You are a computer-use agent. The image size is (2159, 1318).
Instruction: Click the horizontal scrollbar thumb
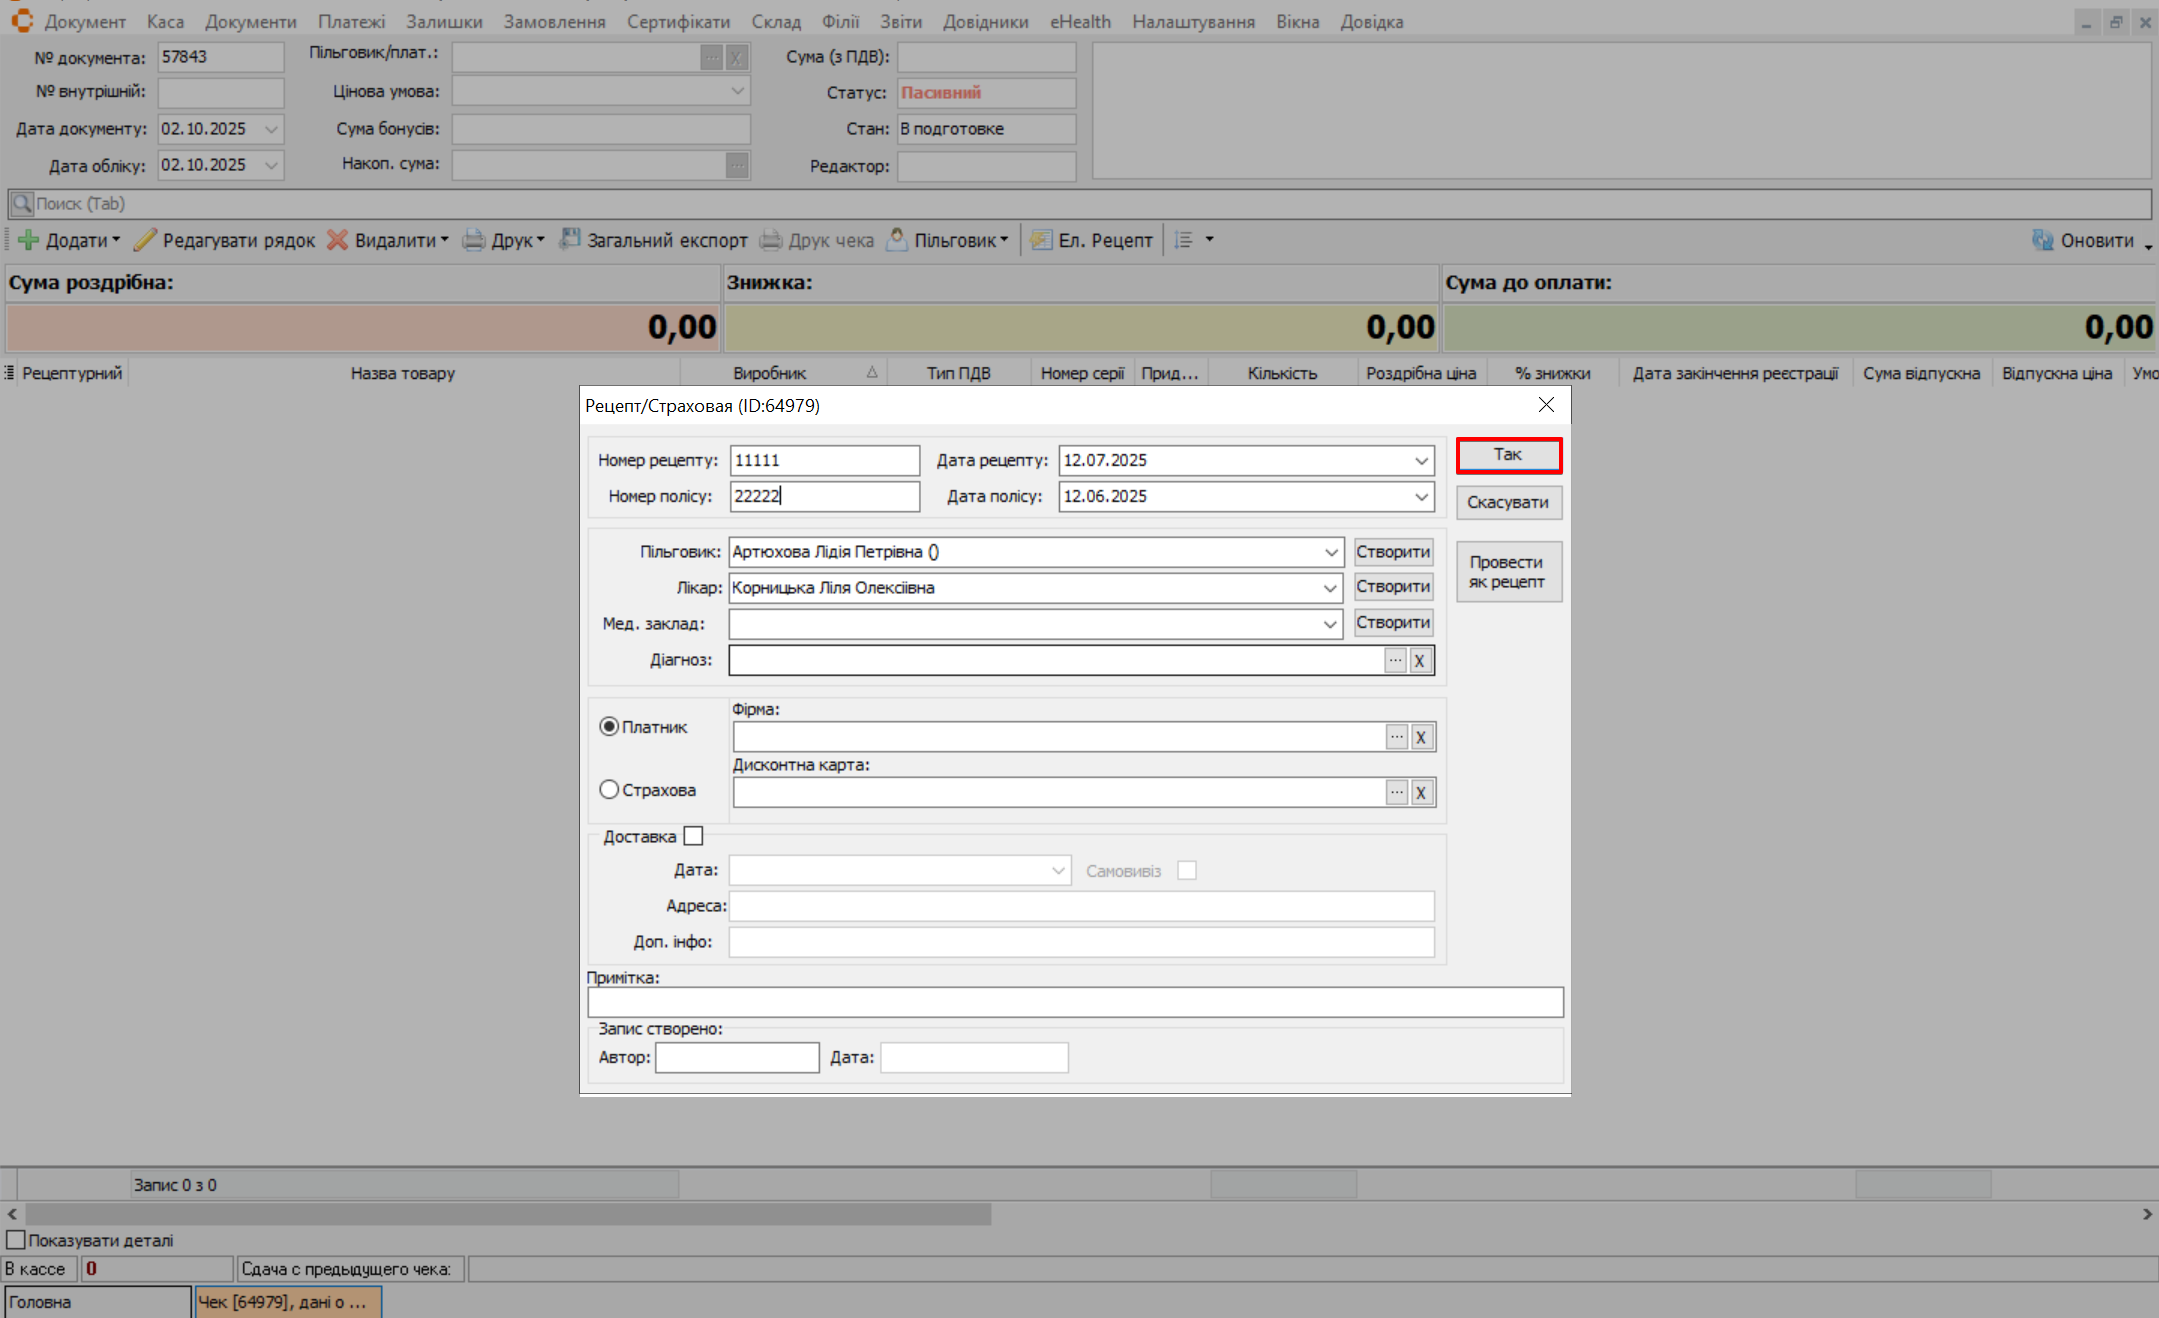click(508, 1214)
